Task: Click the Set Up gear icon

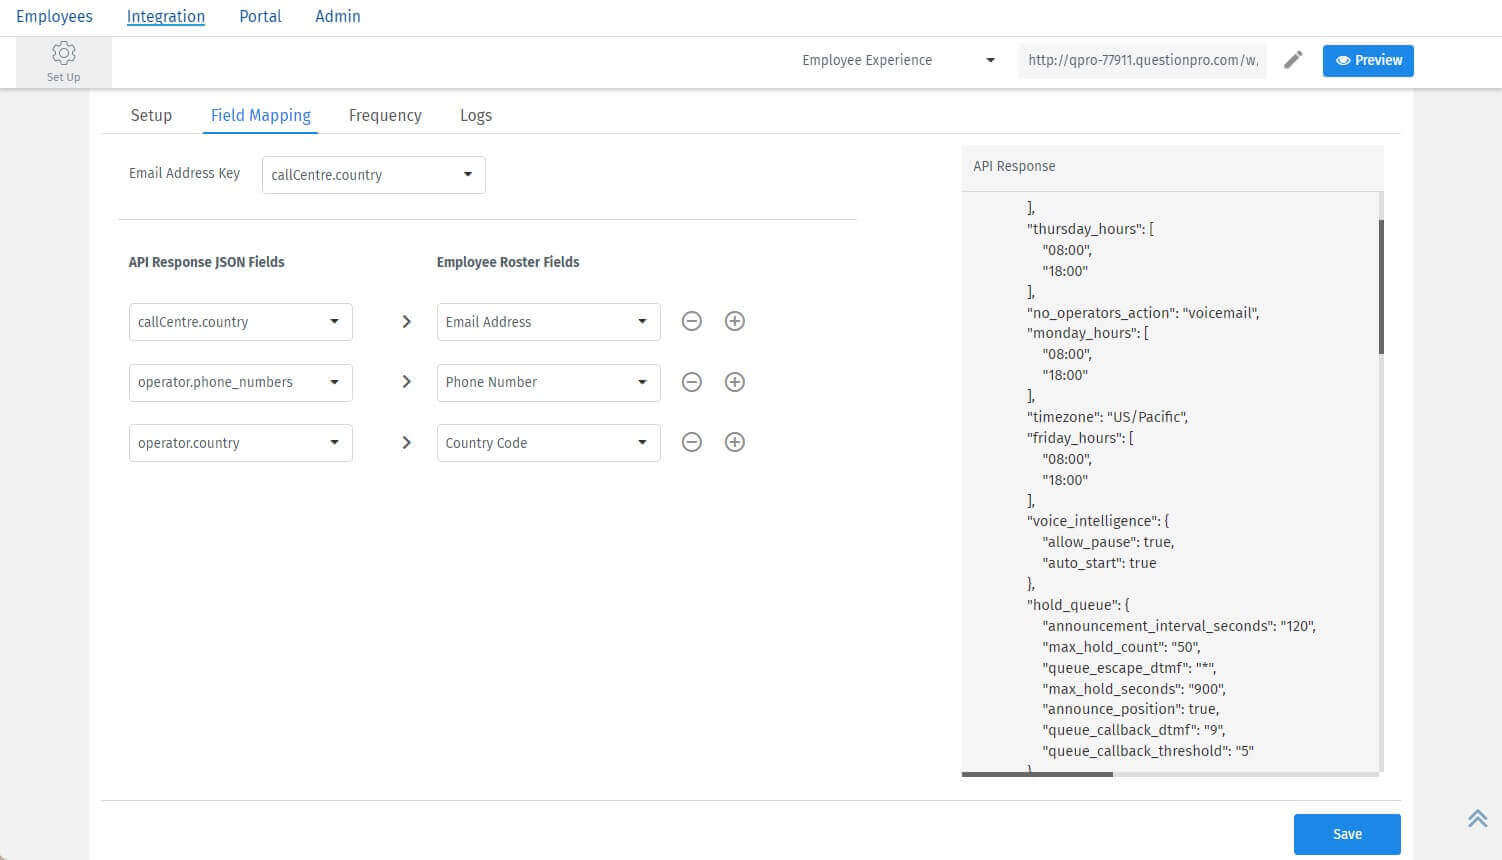Action: coord(63,53)
